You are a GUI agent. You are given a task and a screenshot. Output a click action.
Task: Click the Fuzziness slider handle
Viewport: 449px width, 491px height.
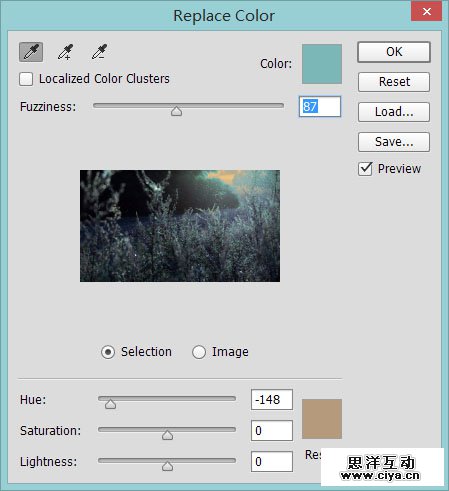(176, 111)
